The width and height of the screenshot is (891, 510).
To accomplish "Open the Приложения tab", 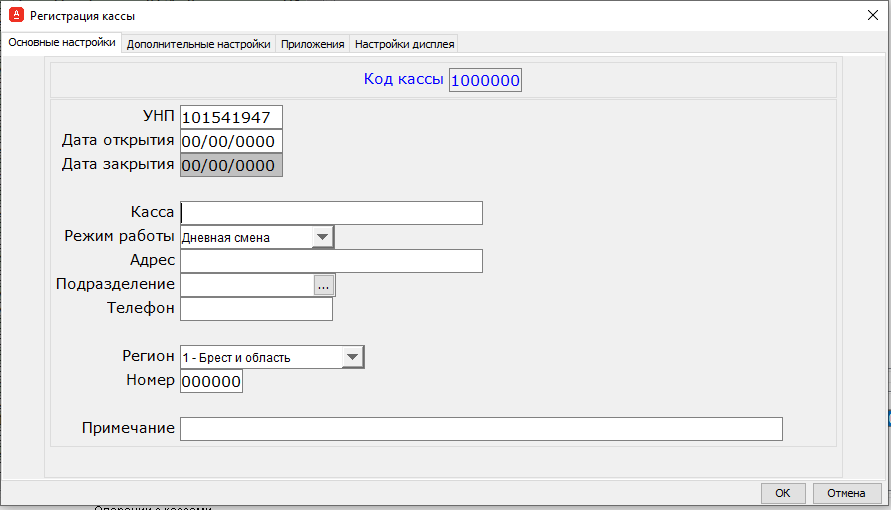I will (x=313, y=44).
